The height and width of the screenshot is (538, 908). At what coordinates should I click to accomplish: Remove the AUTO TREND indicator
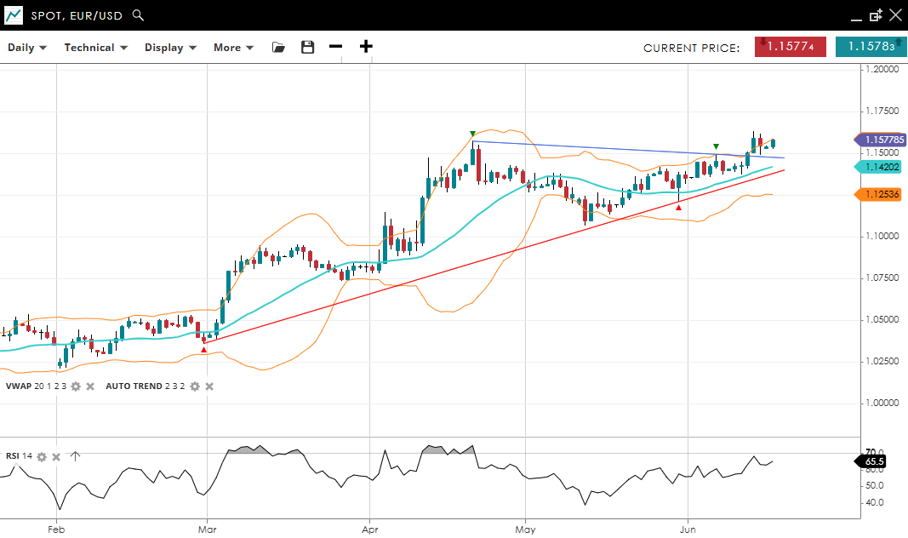[x=210, y=386]
